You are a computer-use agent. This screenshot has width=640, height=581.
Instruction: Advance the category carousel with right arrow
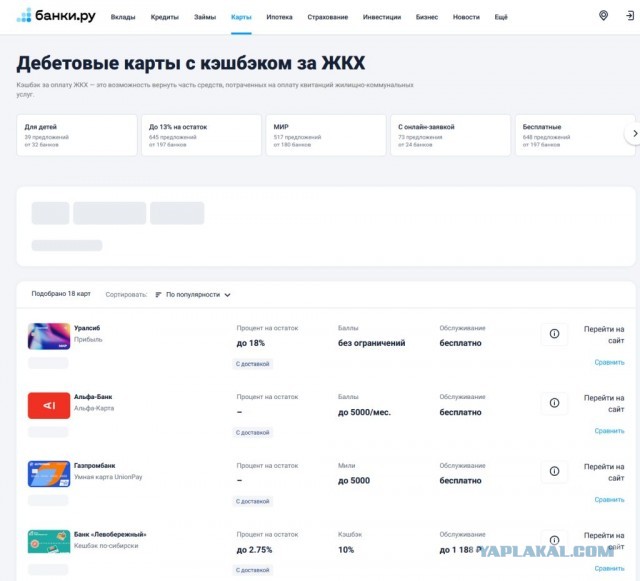pos(634,133)
